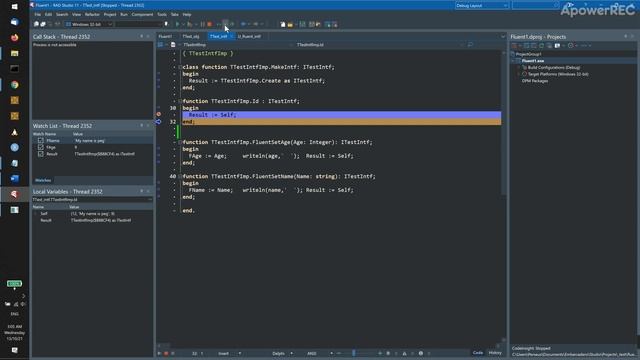Click the Open folder icon in toolbar

pos(290,24)
